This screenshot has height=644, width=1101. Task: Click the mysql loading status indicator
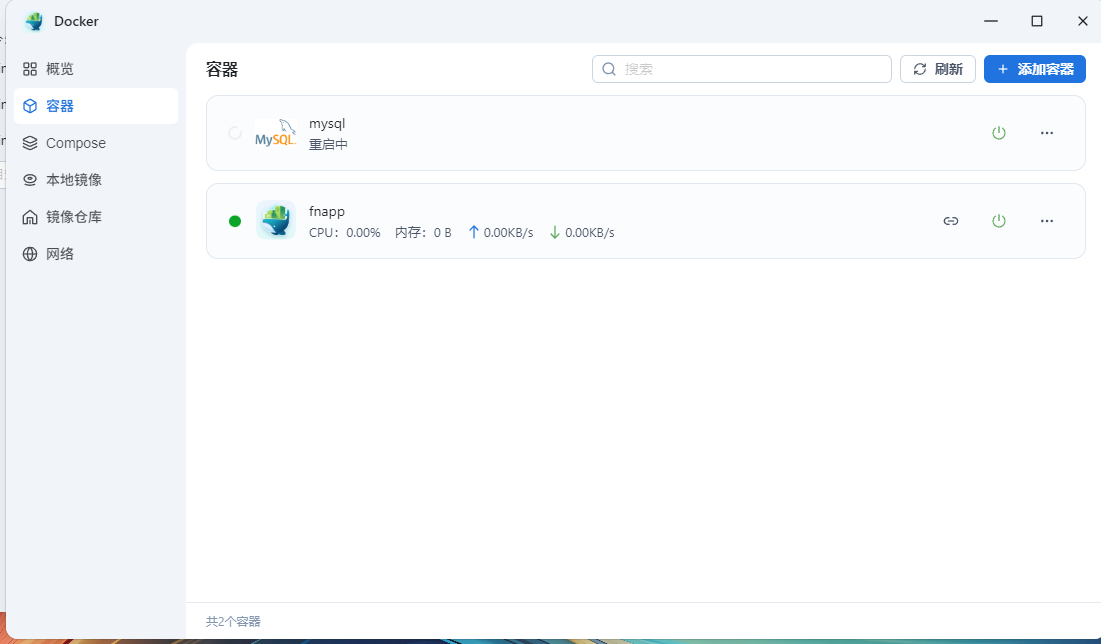(235, 133)
